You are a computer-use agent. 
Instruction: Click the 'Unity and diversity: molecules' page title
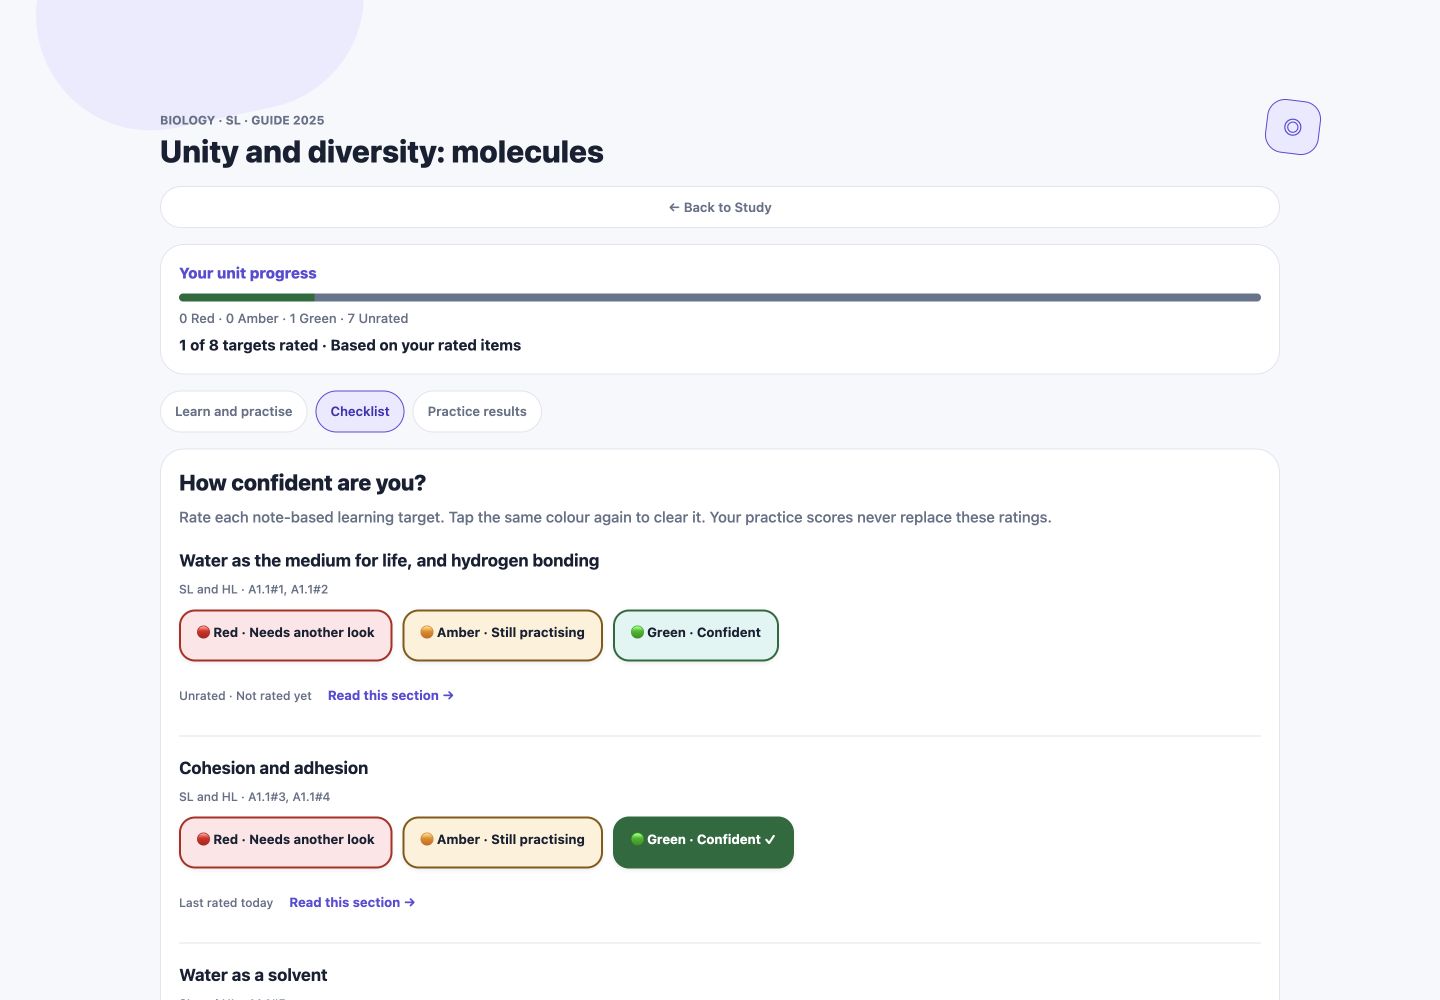[x=382, y=152]
